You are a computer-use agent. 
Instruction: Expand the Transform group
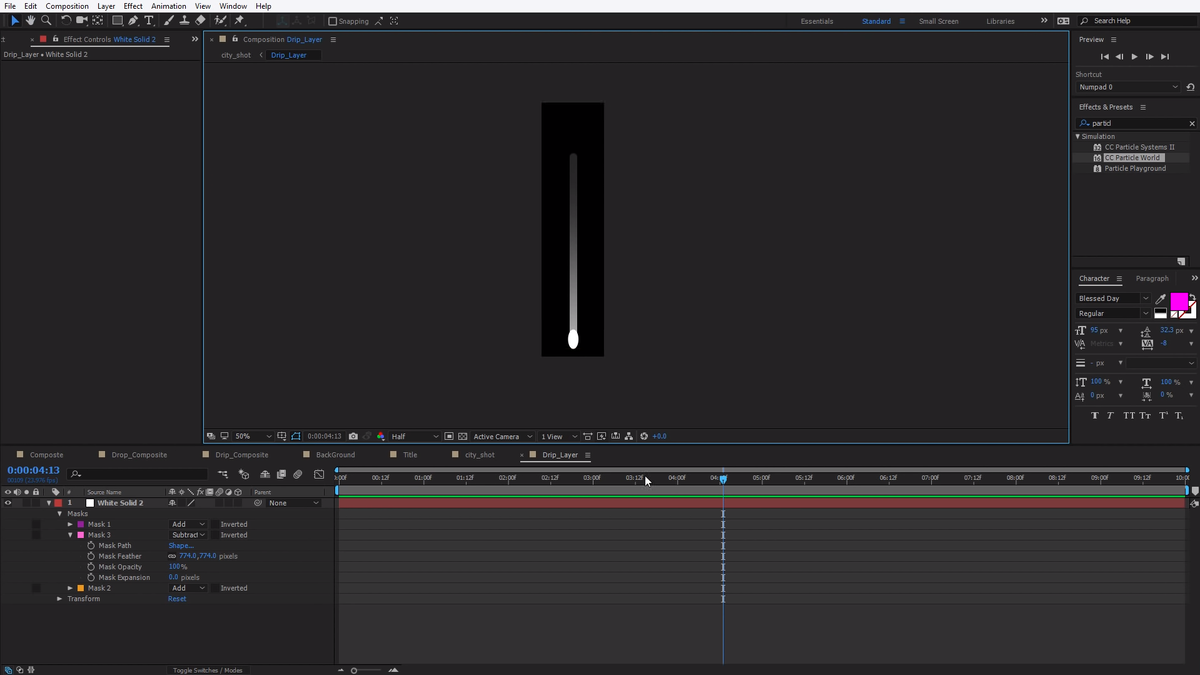60,599
